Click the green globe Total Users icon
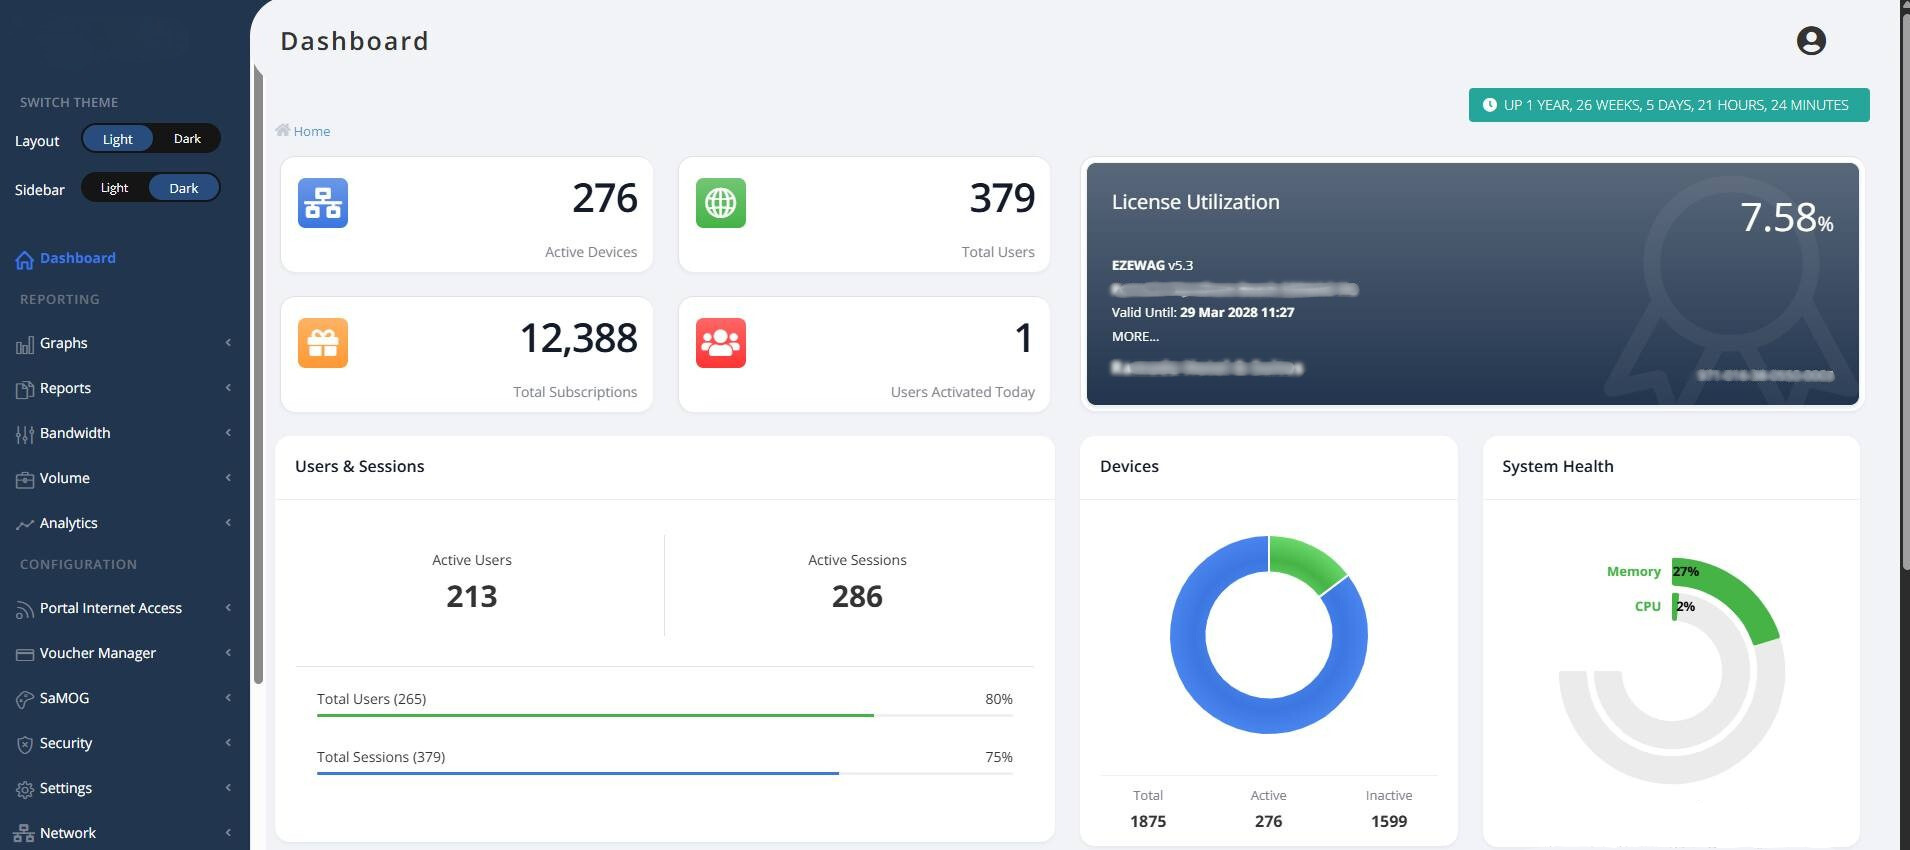This screenshot has width=1910, height=850. 720,203
